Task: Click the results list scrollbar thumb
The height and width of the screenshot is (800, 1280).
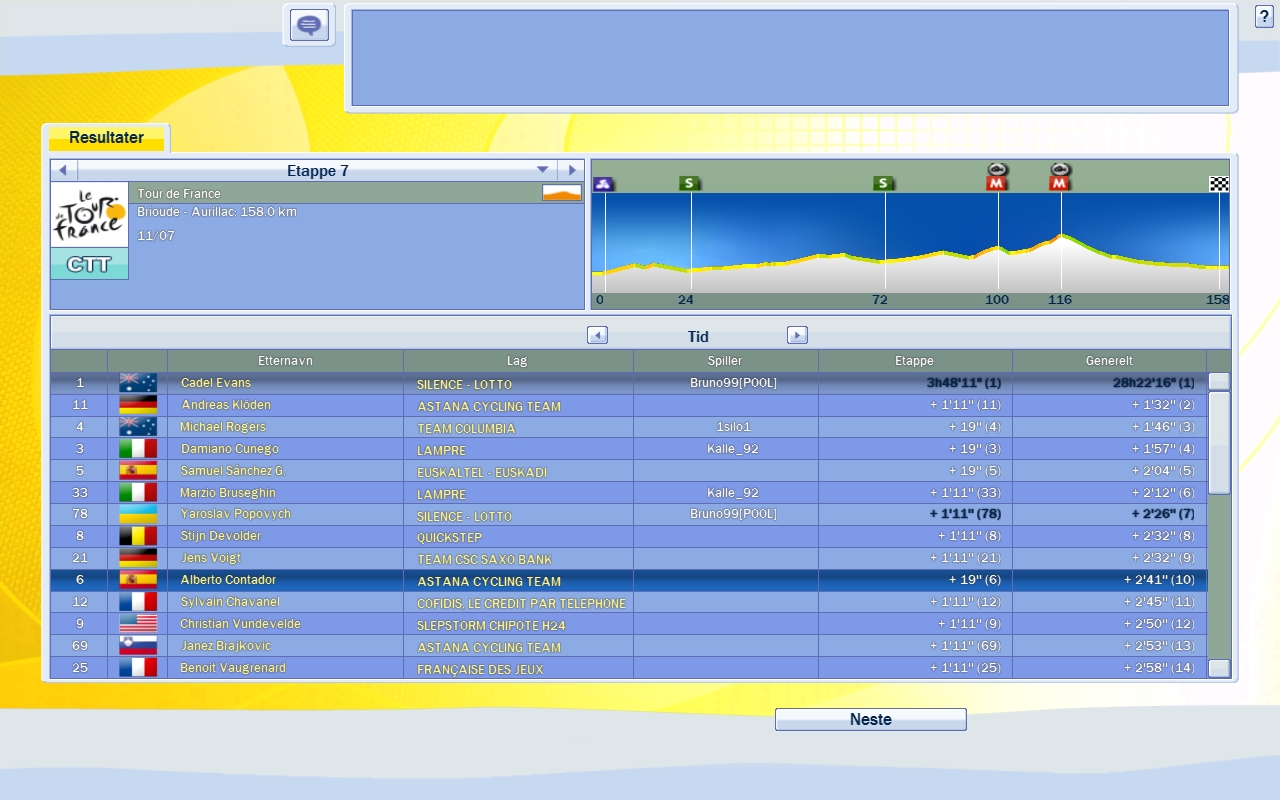Action: (1219, 443)
